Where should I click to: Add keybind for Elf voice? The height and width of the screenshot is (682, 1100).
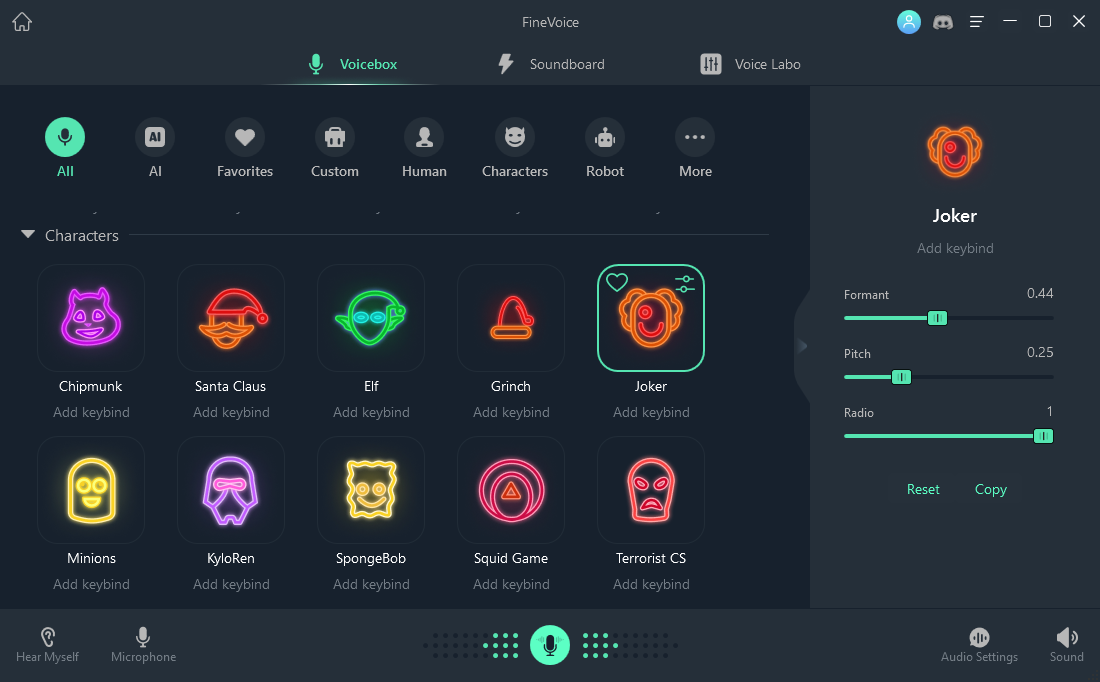point(371,413)
